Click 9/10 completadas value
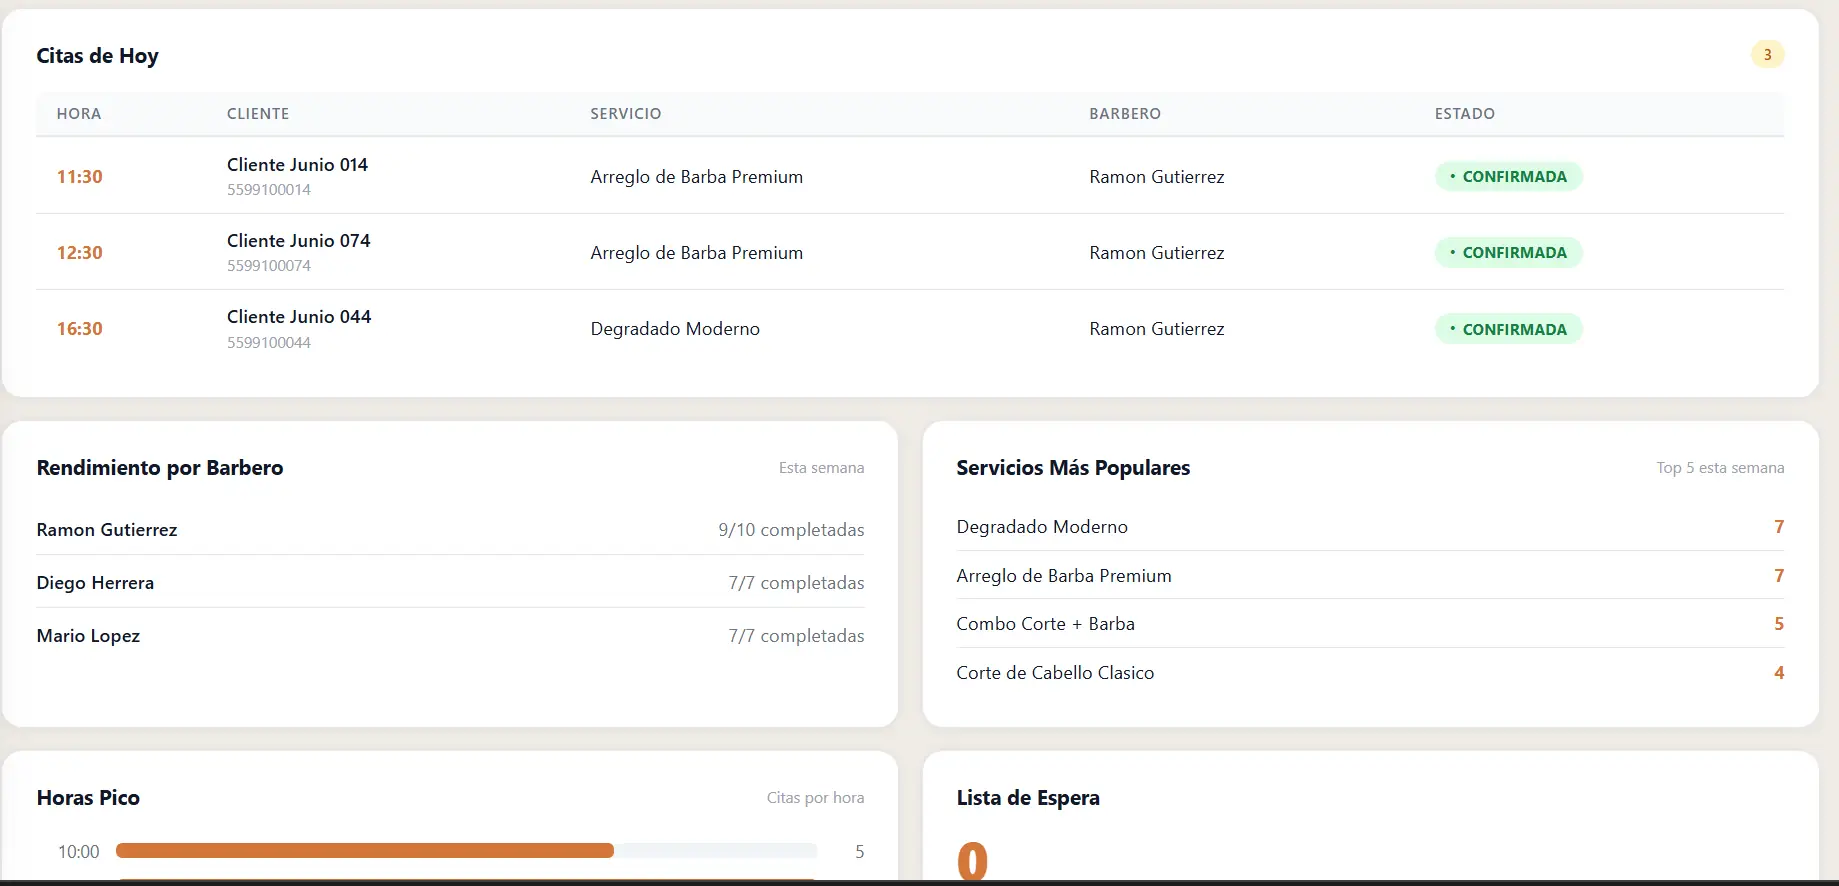Image resolution: width=1839 pixels, height=886 pixels. click(791, 530)
